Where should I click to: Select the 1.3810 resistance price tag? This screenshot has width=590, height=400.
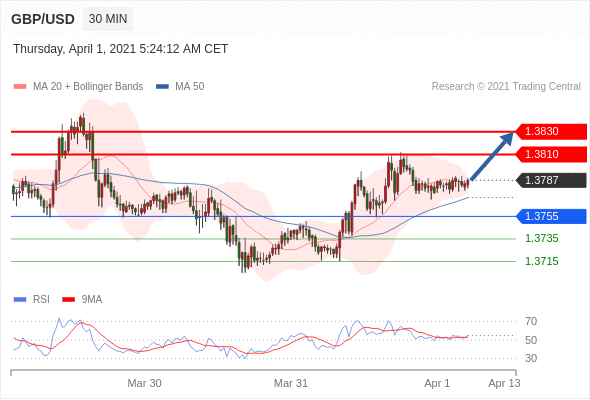coord(550,154)
